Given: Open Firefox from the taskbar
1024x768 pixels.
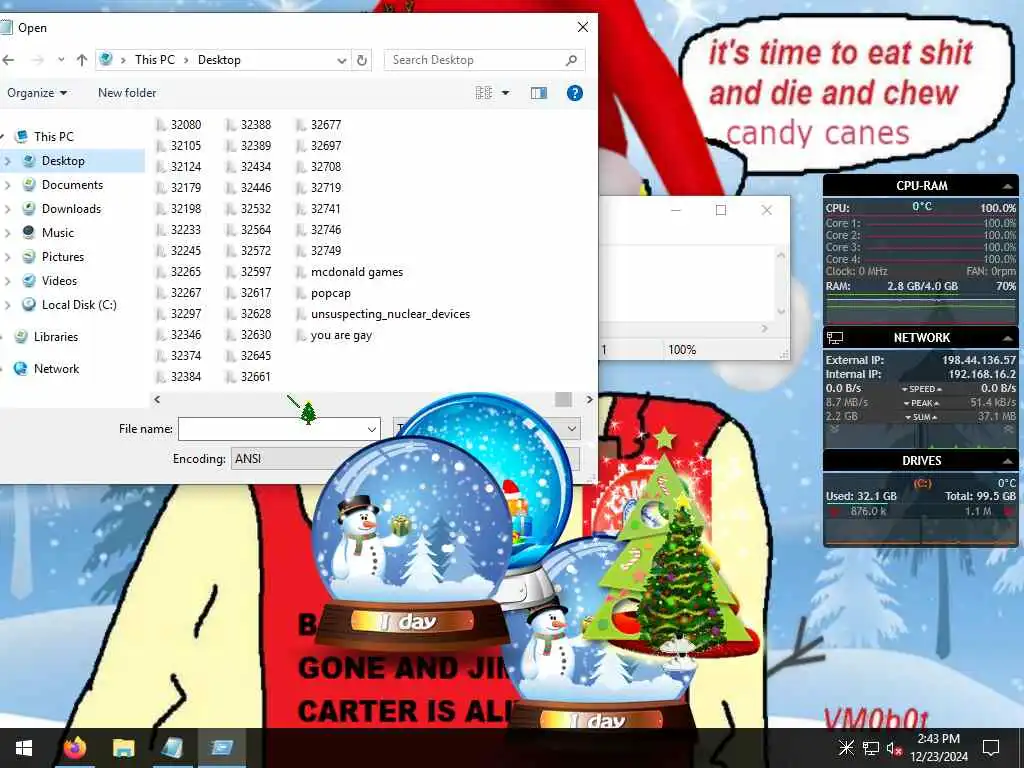Looking at the screenshot, I should 75,748.
